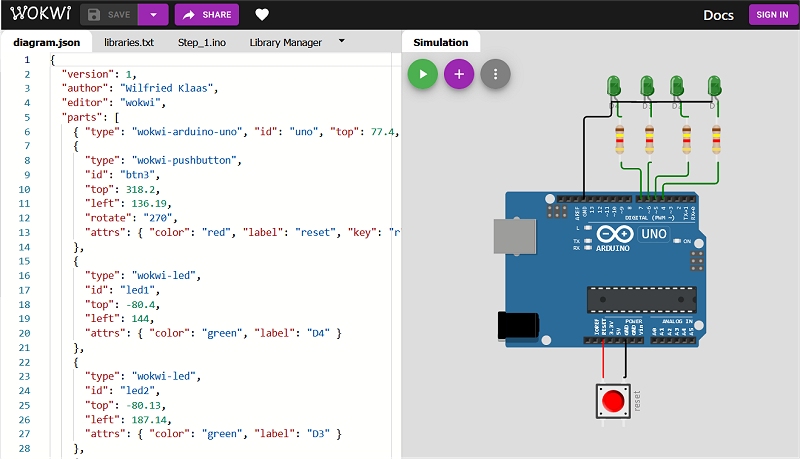
Task: Click the Wokwi logo
Action: click(35, 14)
